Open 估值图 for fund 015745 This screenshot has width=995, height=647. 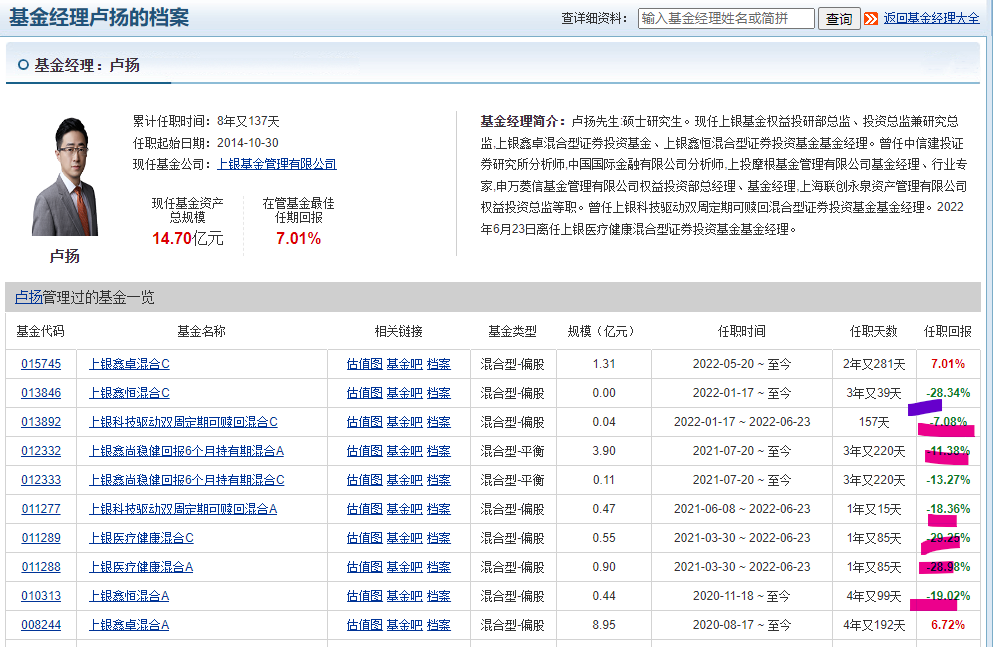point(365,364)
